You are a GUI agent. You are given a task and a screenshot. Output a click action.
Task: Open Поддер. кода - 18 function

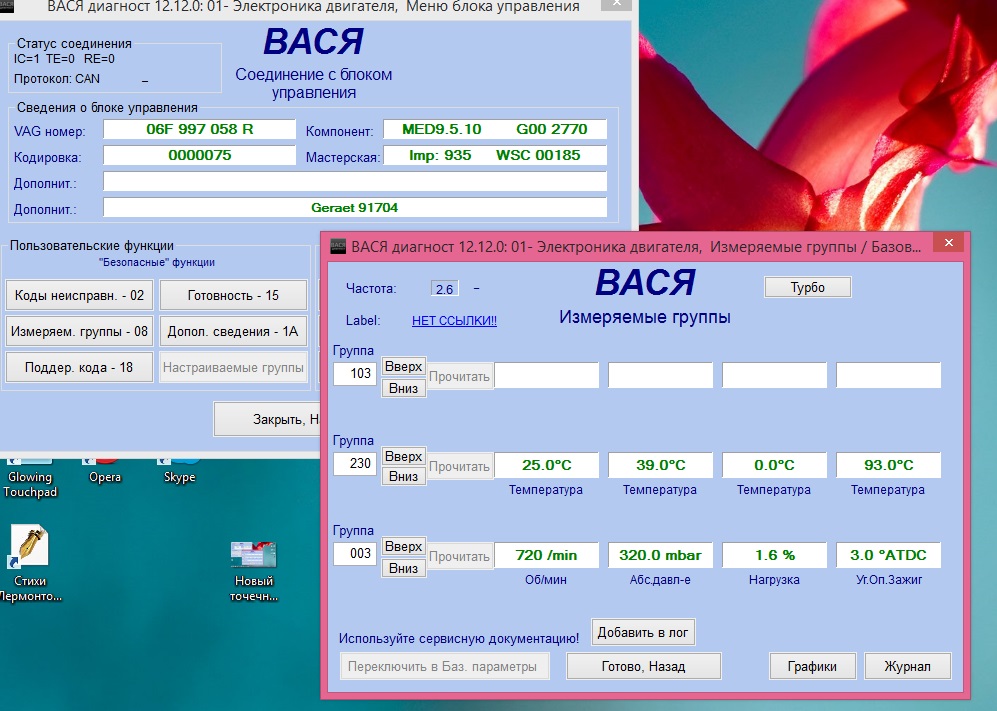[x=80, y=367]
